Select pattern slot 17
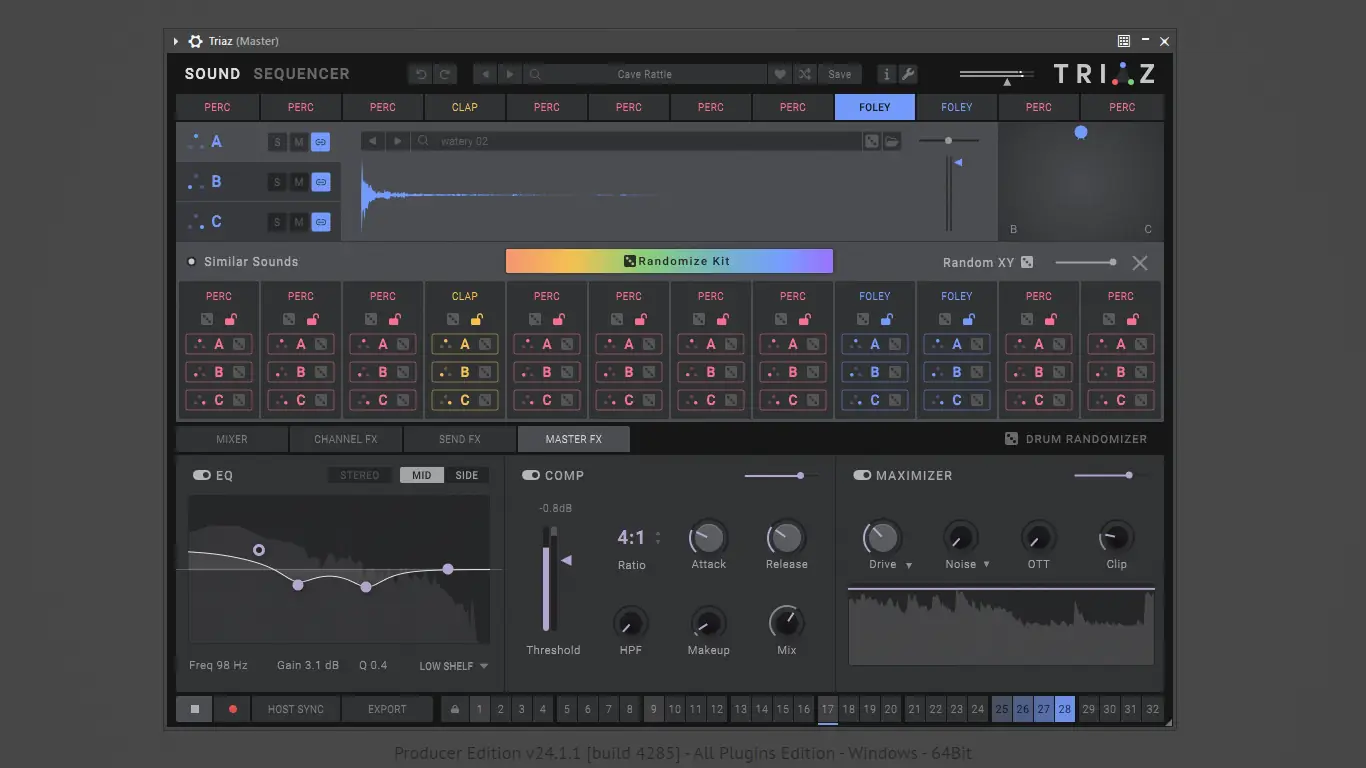 pos(827,709)
